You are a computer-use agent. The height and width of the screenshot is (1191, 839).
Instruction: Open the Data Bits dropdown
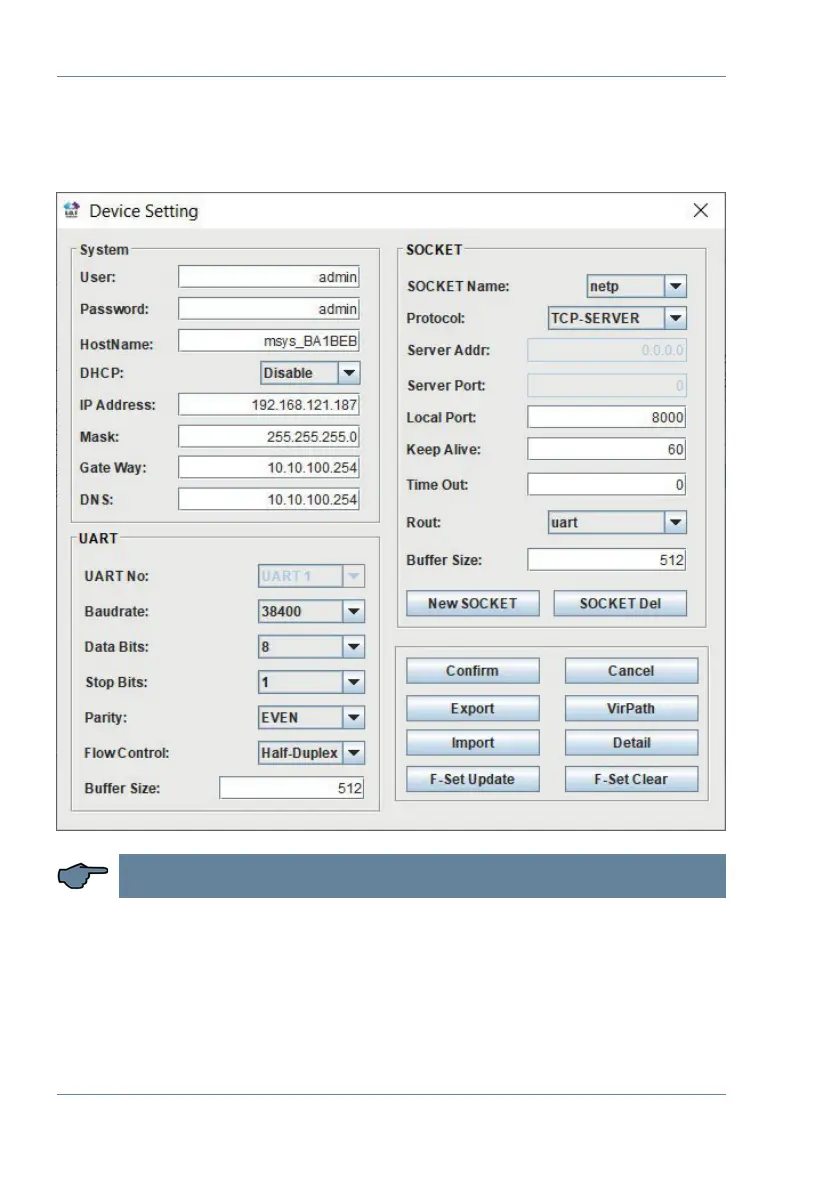click(353, 647)
